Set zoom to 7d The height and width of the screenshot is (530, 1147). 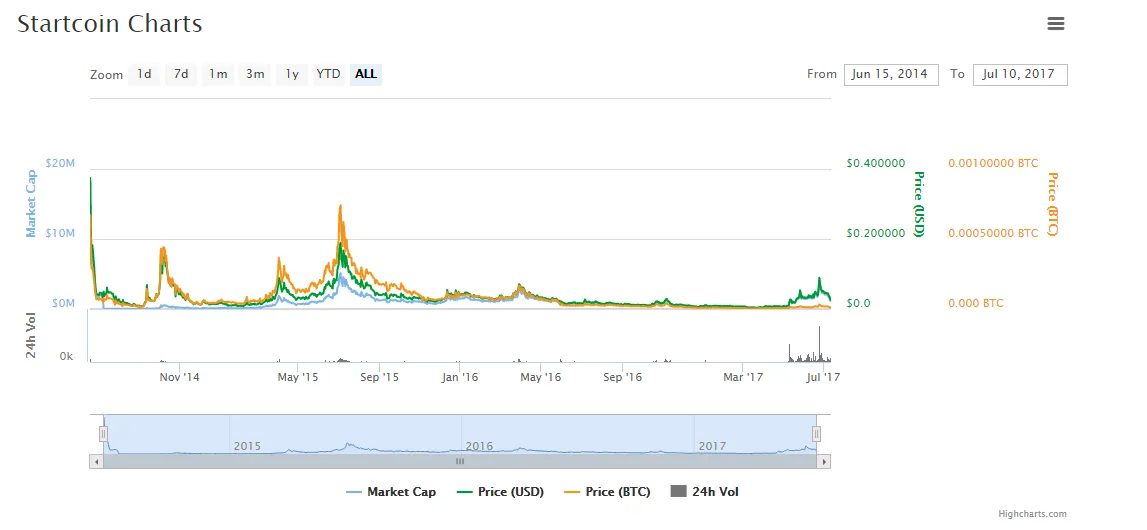(181, 74)
